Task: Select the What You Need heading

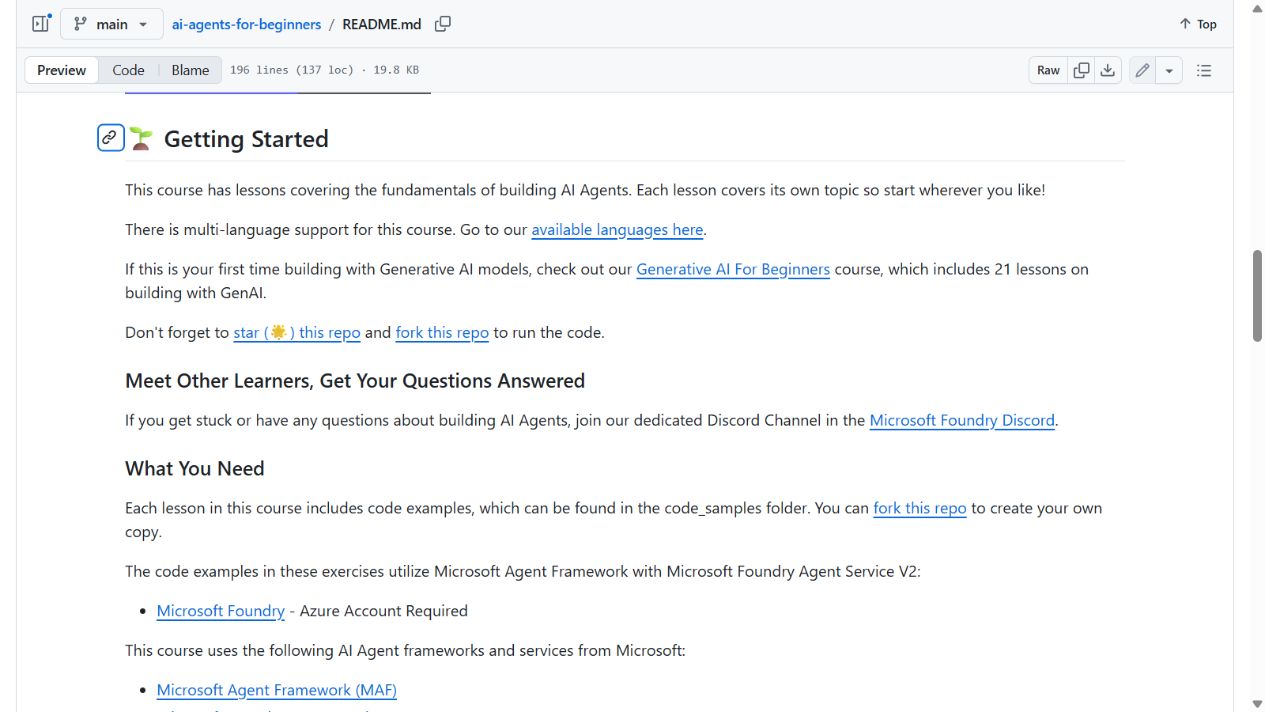Action: tap(195, 469)
